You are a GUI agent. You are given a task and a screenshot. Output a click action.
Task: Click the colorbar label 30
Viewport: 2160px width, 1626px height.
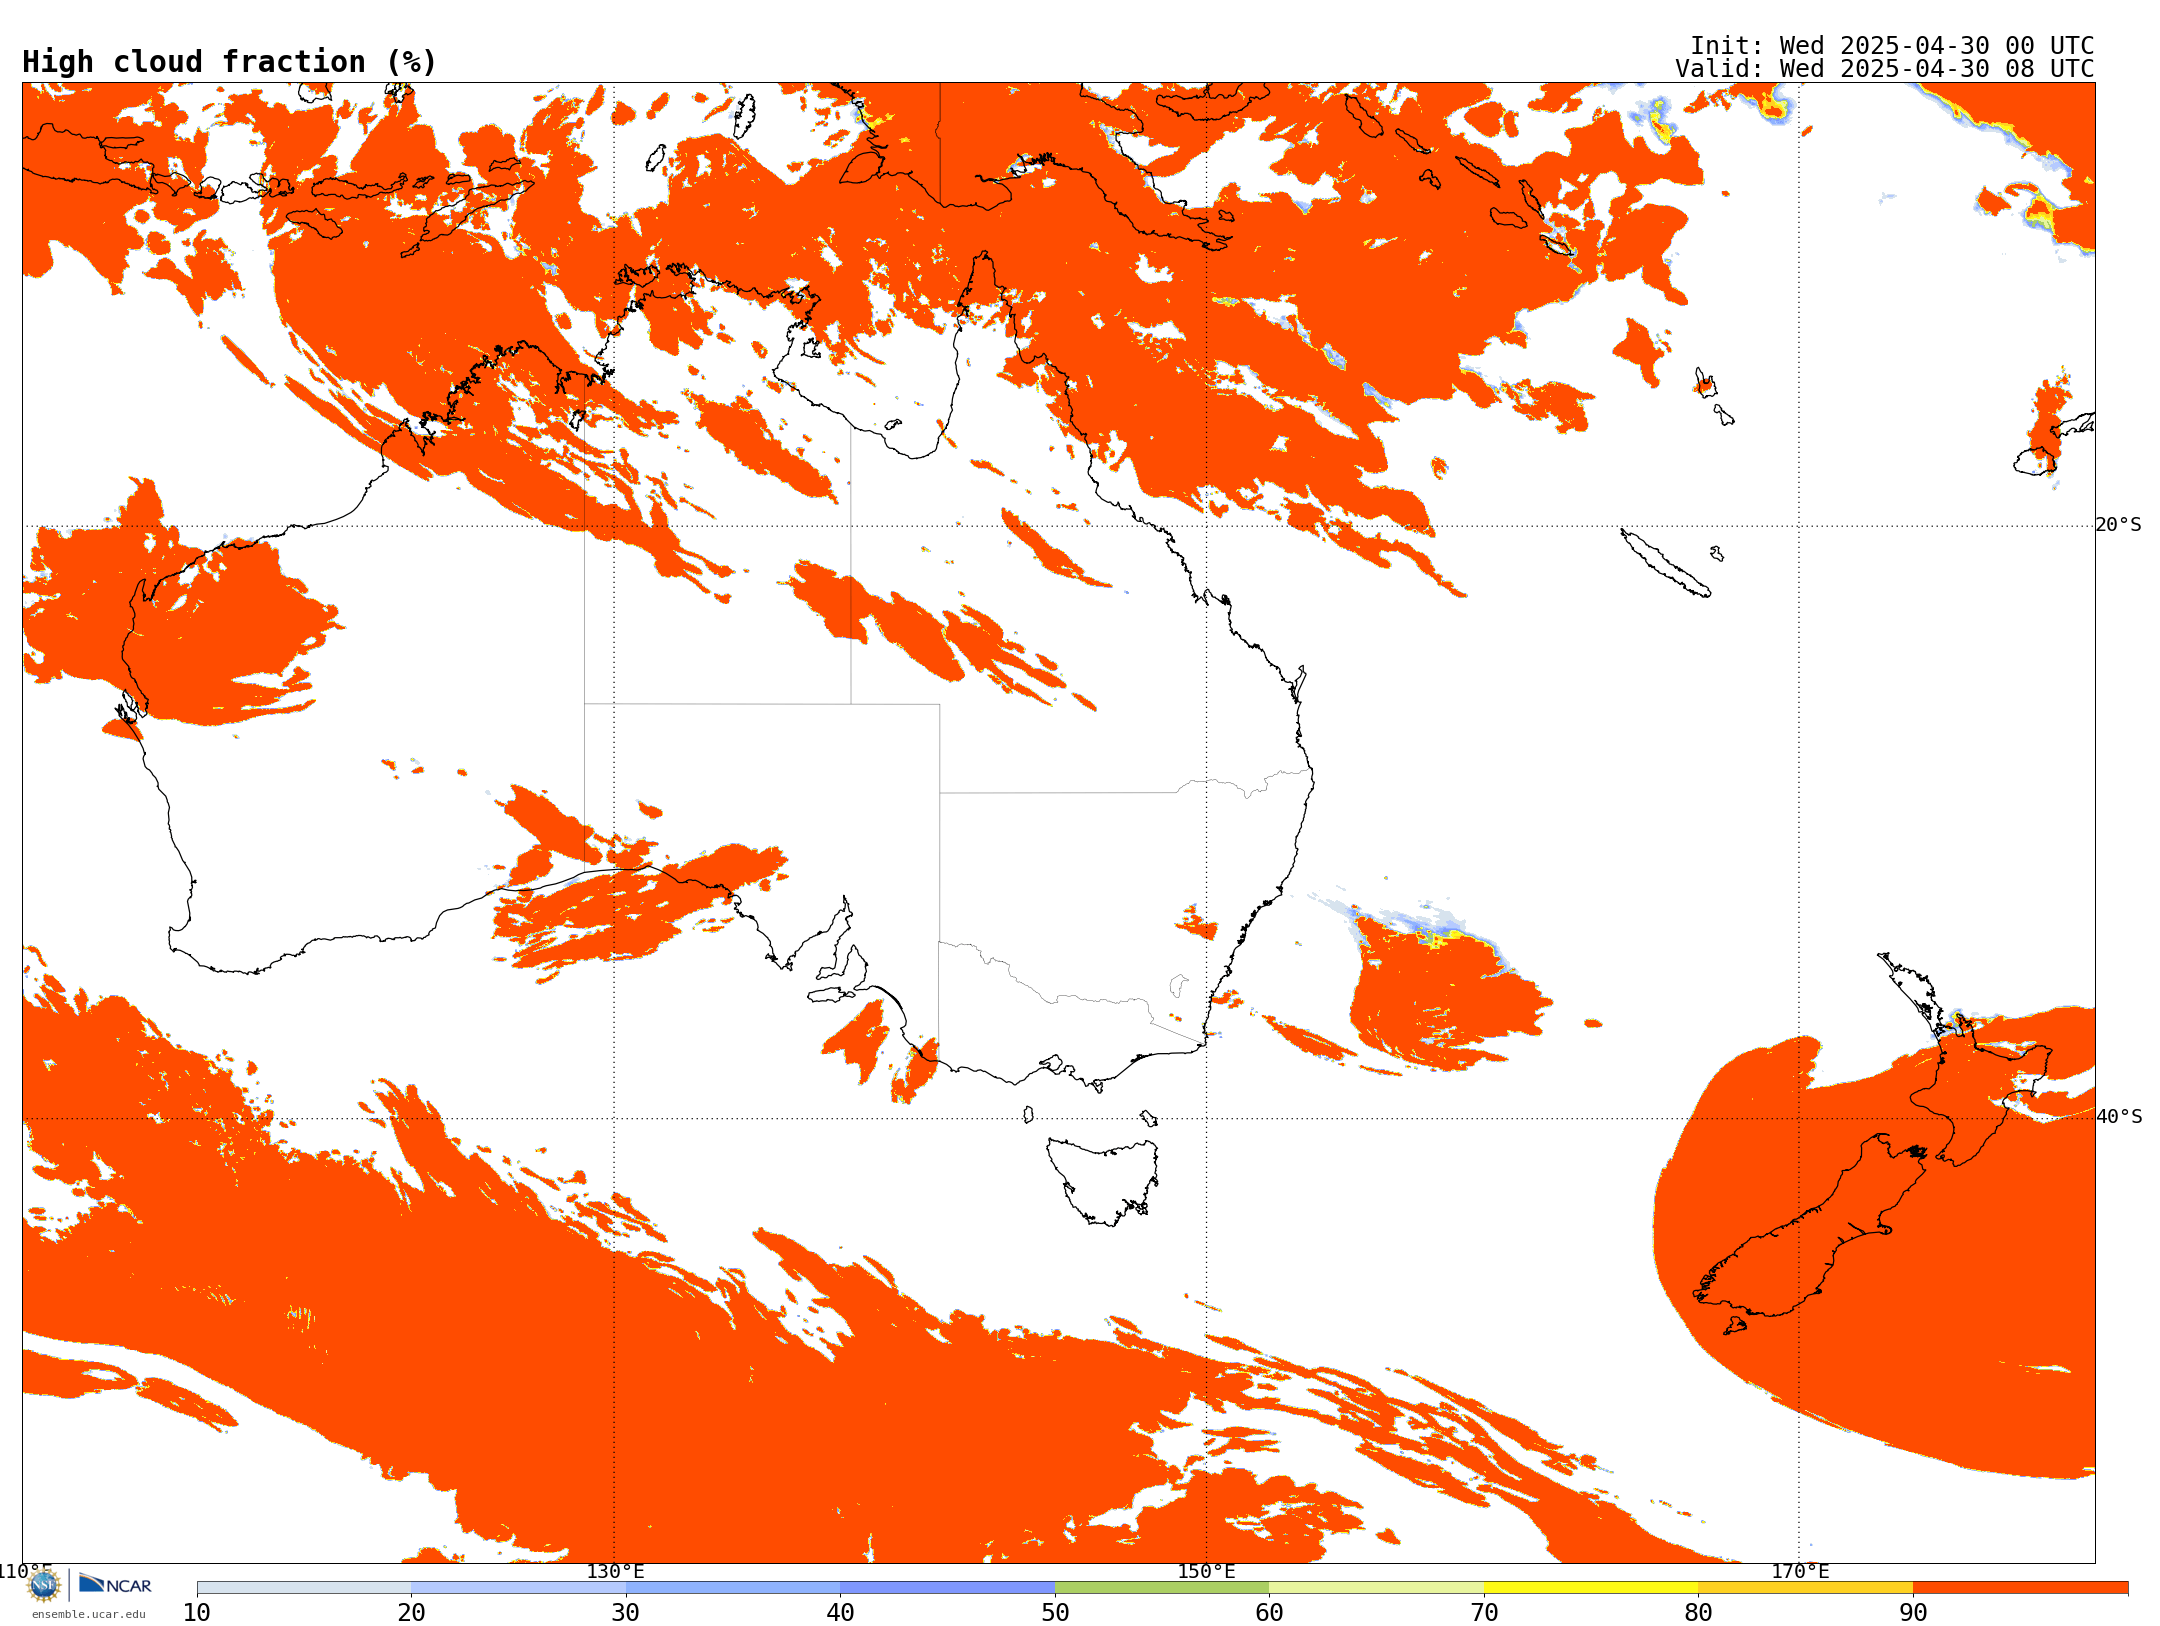pyautogui.click(x=626, y=1612)
